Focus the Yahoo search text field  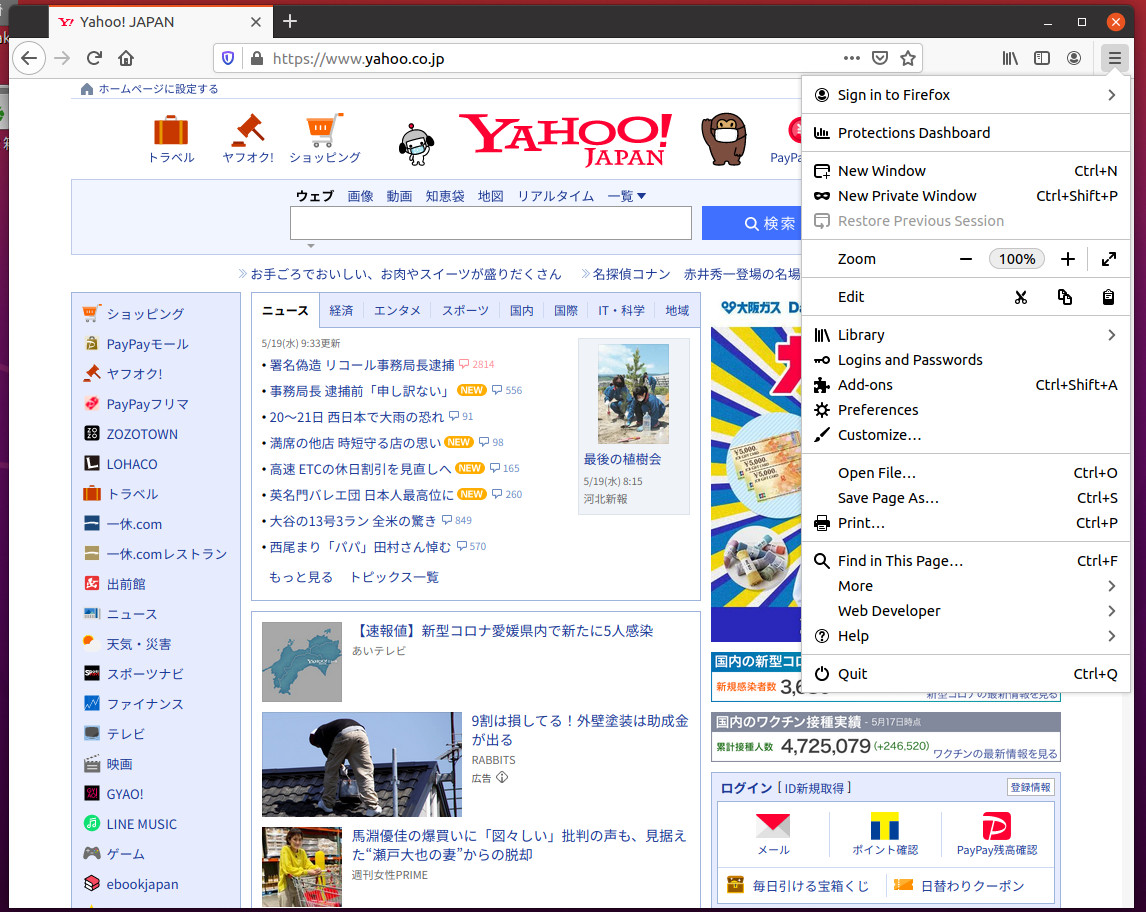(490, 223)
